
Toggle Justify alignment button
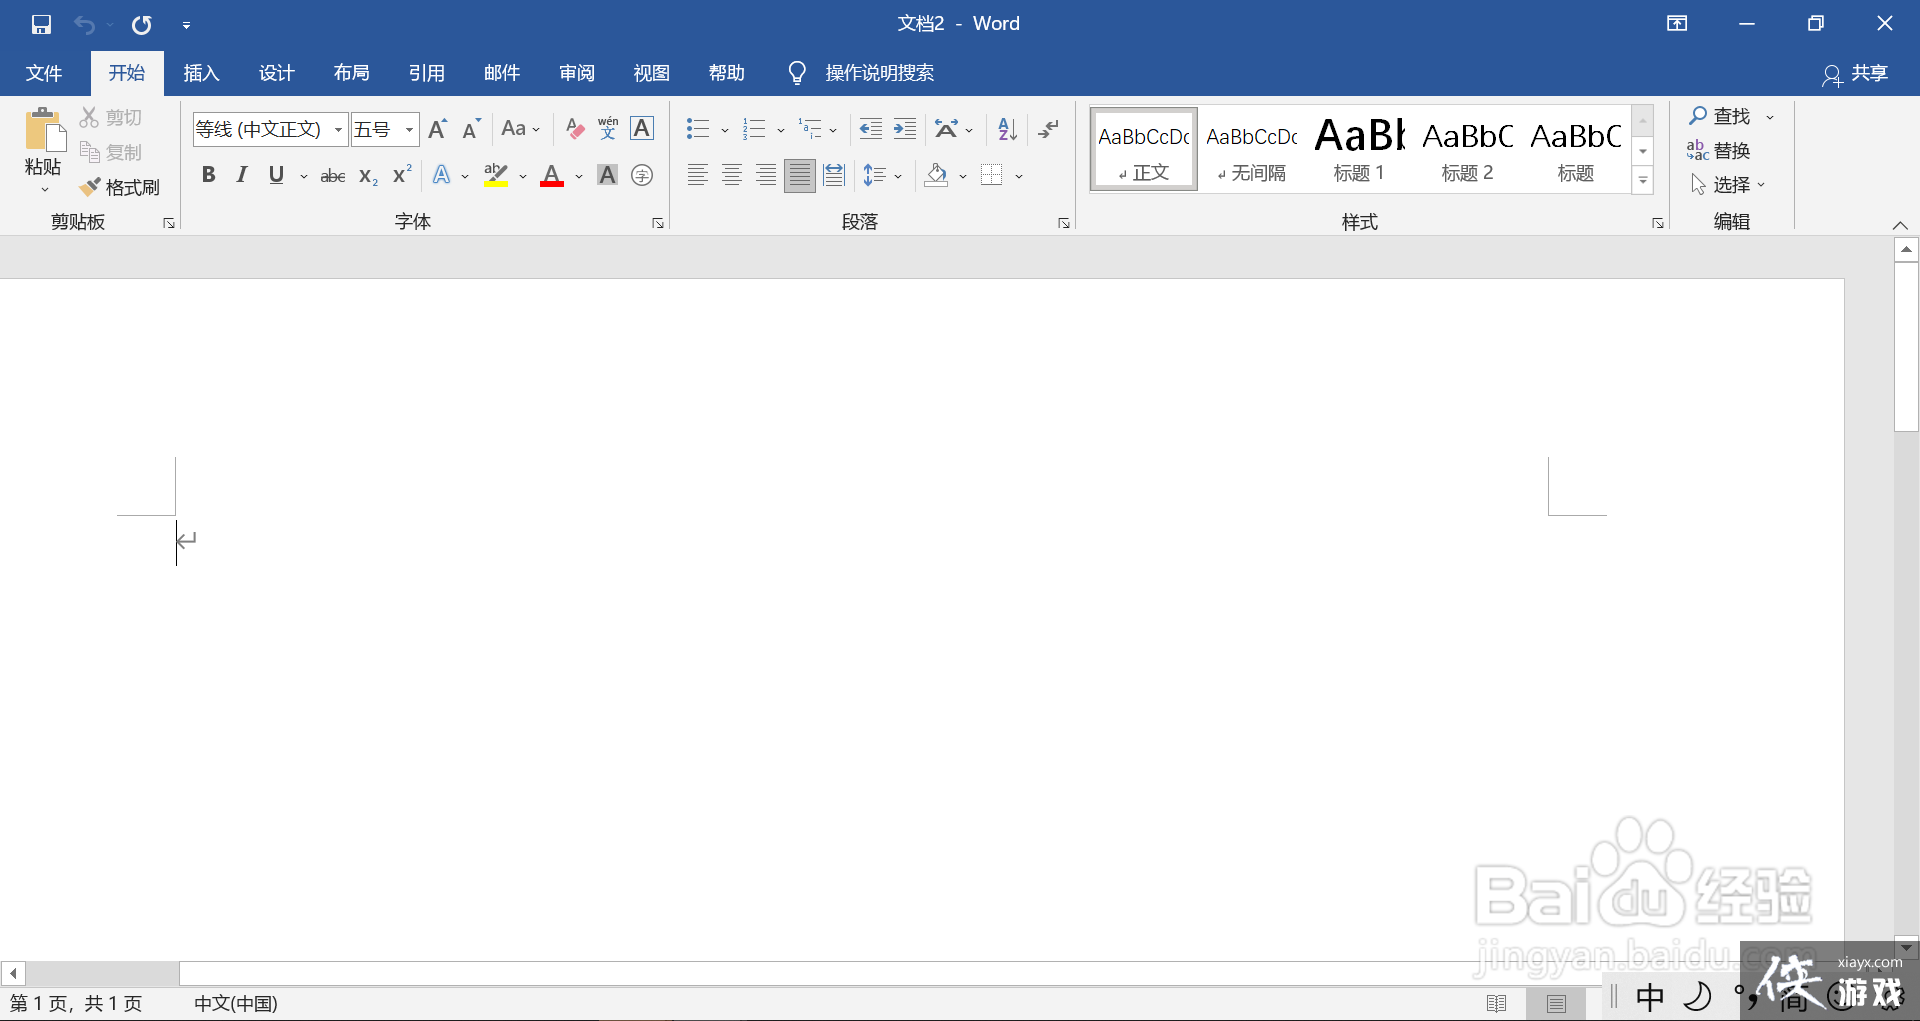click(x=800, y=176)
